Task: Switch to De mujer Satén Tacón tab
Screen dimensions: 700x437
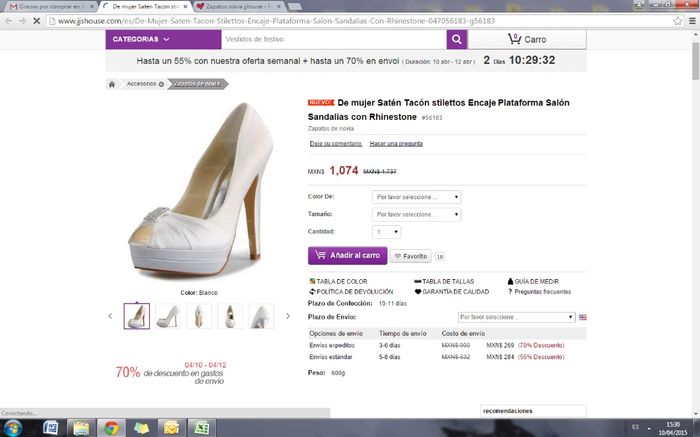Action: coord(145,7)
